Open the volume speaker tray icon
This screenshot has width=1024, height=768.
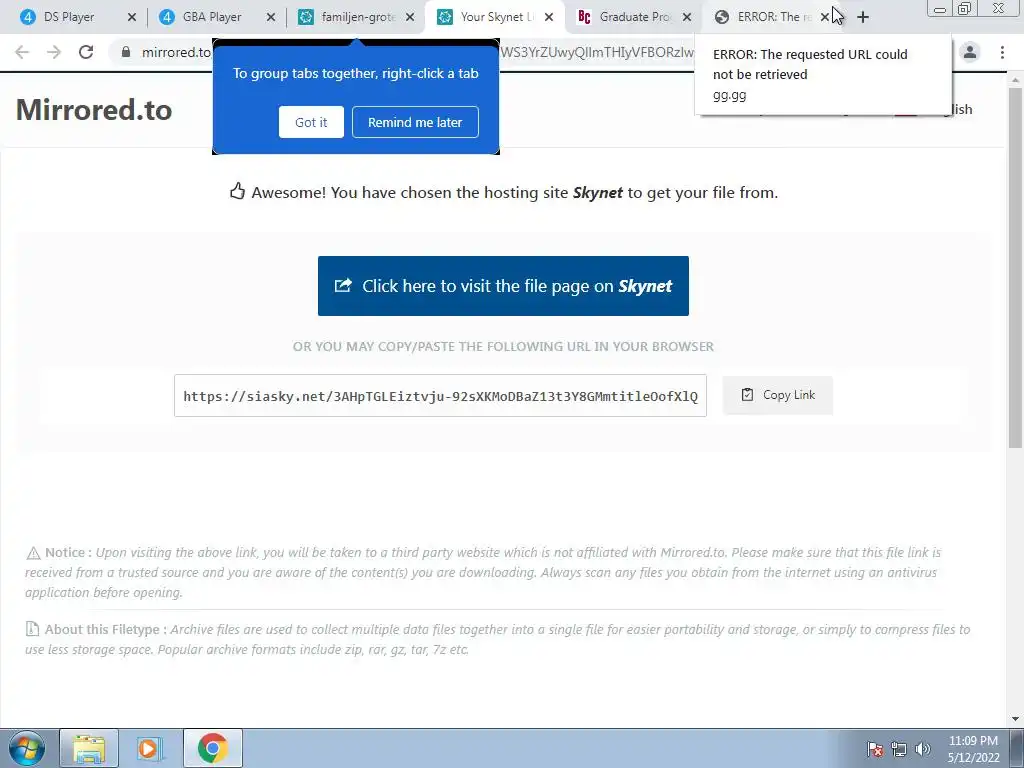(x=922, y=749)
